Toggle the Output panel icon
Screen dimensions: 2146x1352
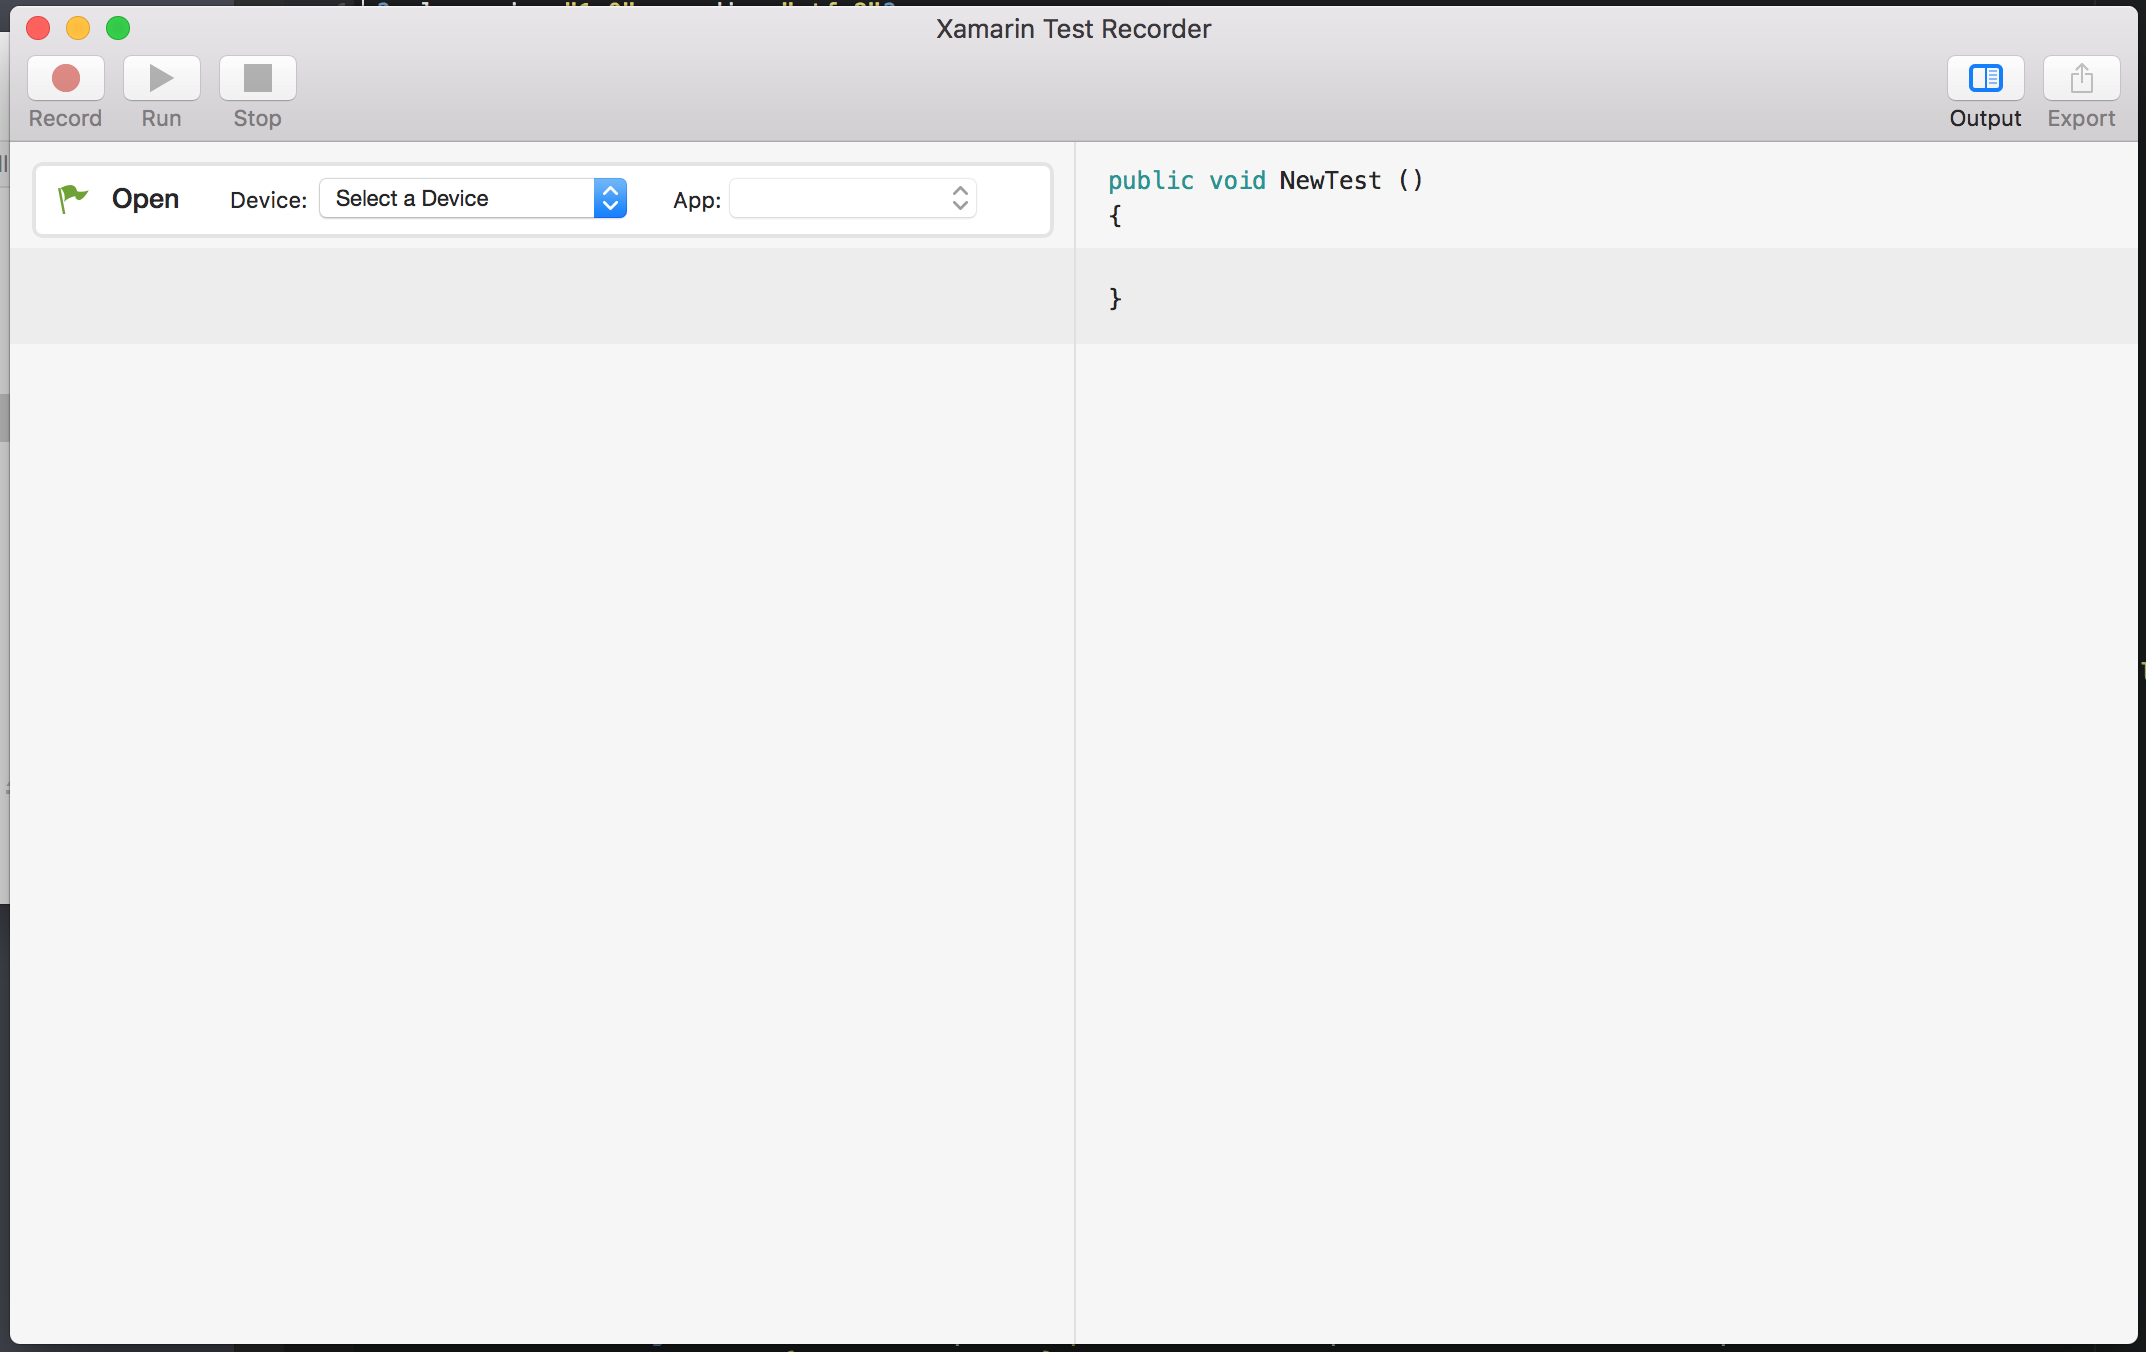[1985, 78]
